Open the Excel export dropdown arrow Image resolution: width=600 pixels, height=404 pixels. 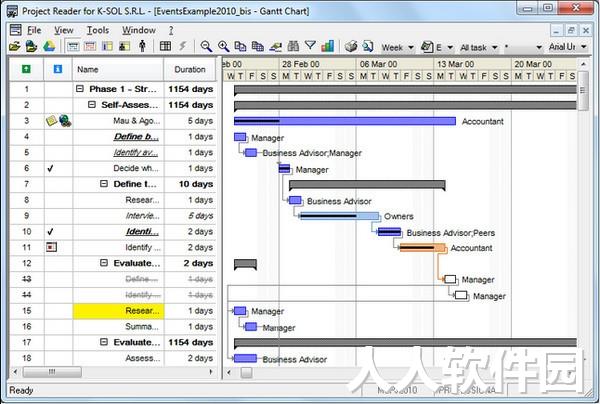click(450, 47)
